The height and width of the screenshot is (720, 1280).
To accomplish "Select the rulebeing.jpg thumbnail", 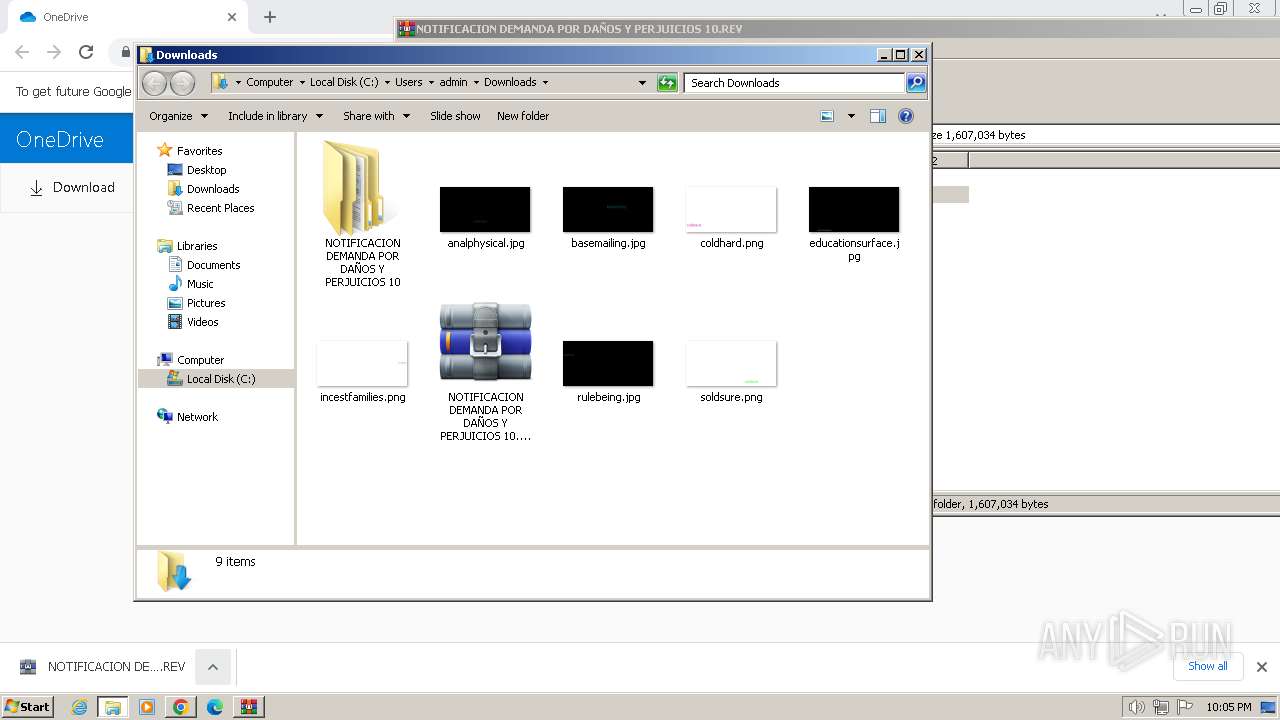I will click(x=608, y=363).
